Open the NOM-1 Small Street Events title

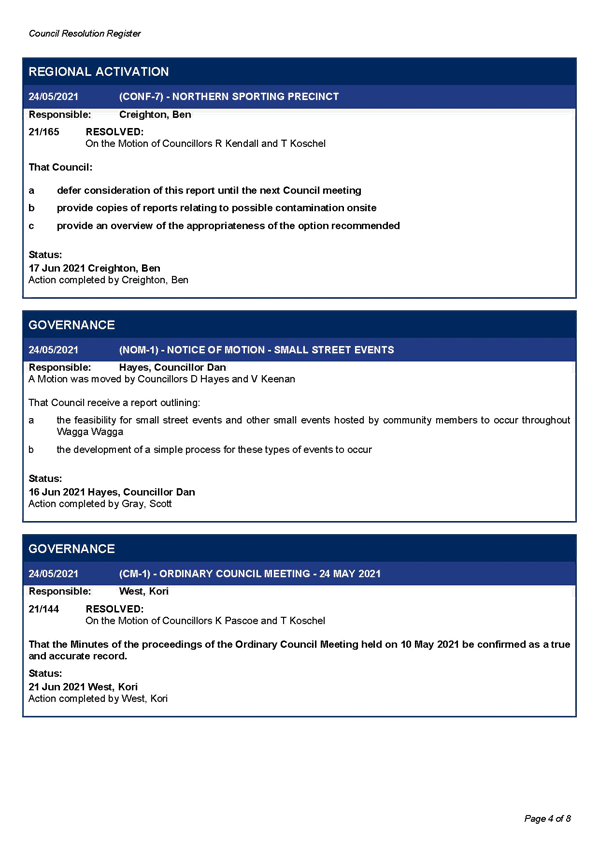click(256, 350)
